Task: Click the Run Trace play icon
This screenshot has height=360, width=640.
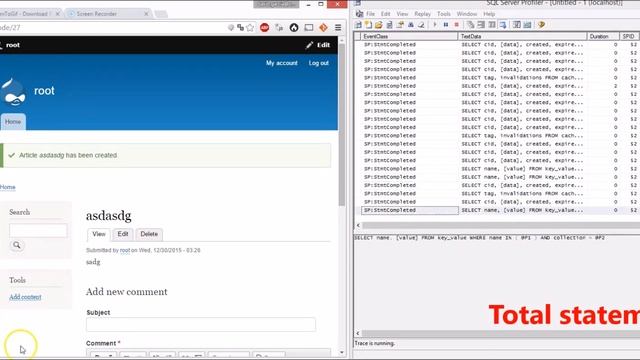Action: pos(435,25)
